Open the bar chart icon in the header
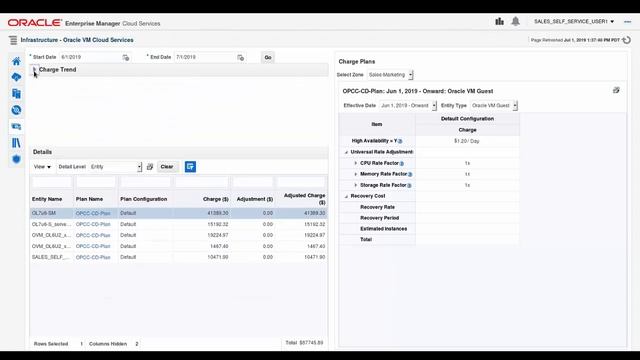640x360 pixels. (499, 21)
